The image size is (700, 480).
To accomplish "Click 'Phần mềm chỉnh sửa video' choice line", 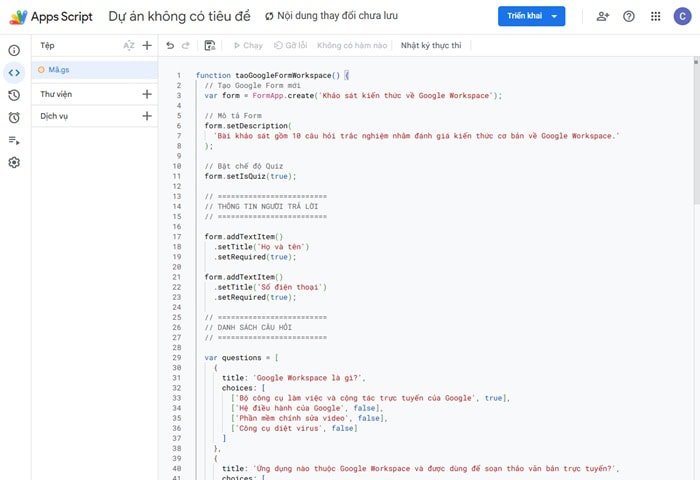I will 309,418.
